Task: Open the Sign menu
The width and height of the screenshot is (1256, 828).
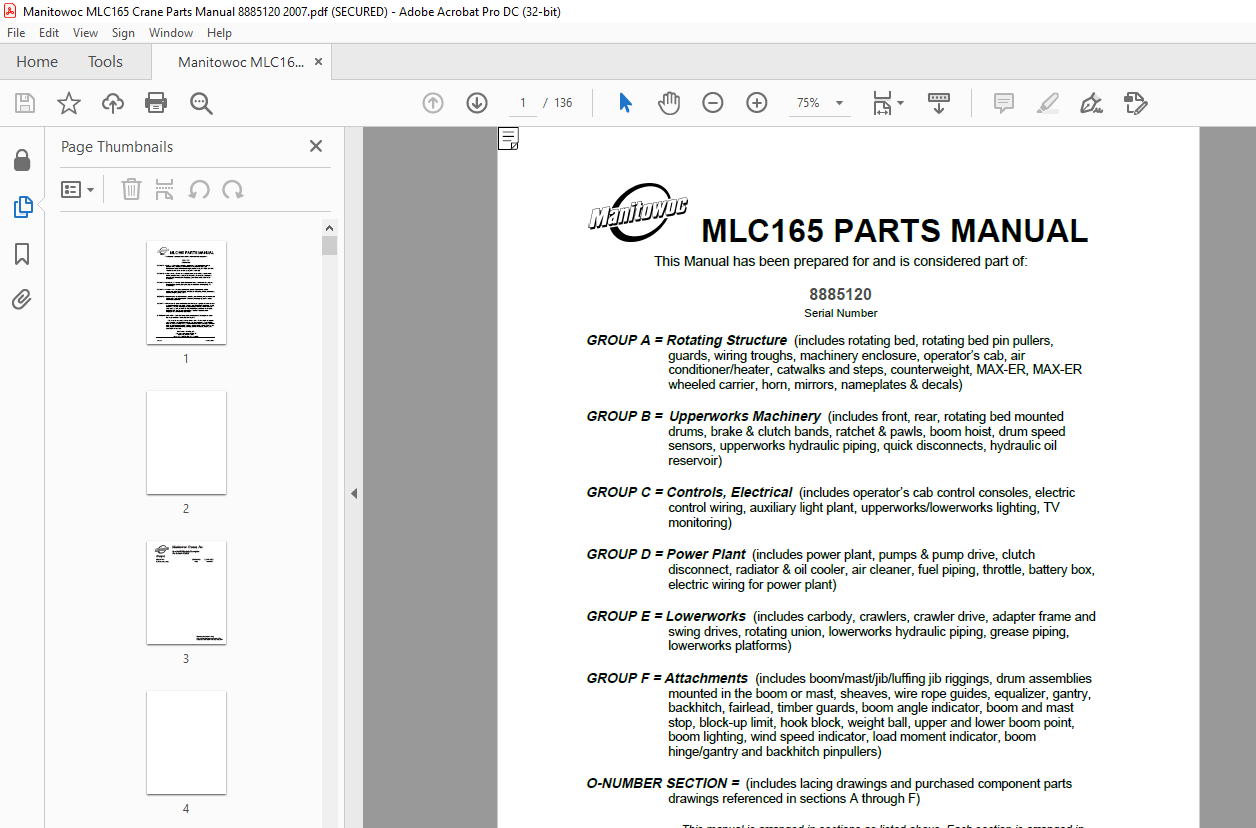Action: tap(123, 33)
